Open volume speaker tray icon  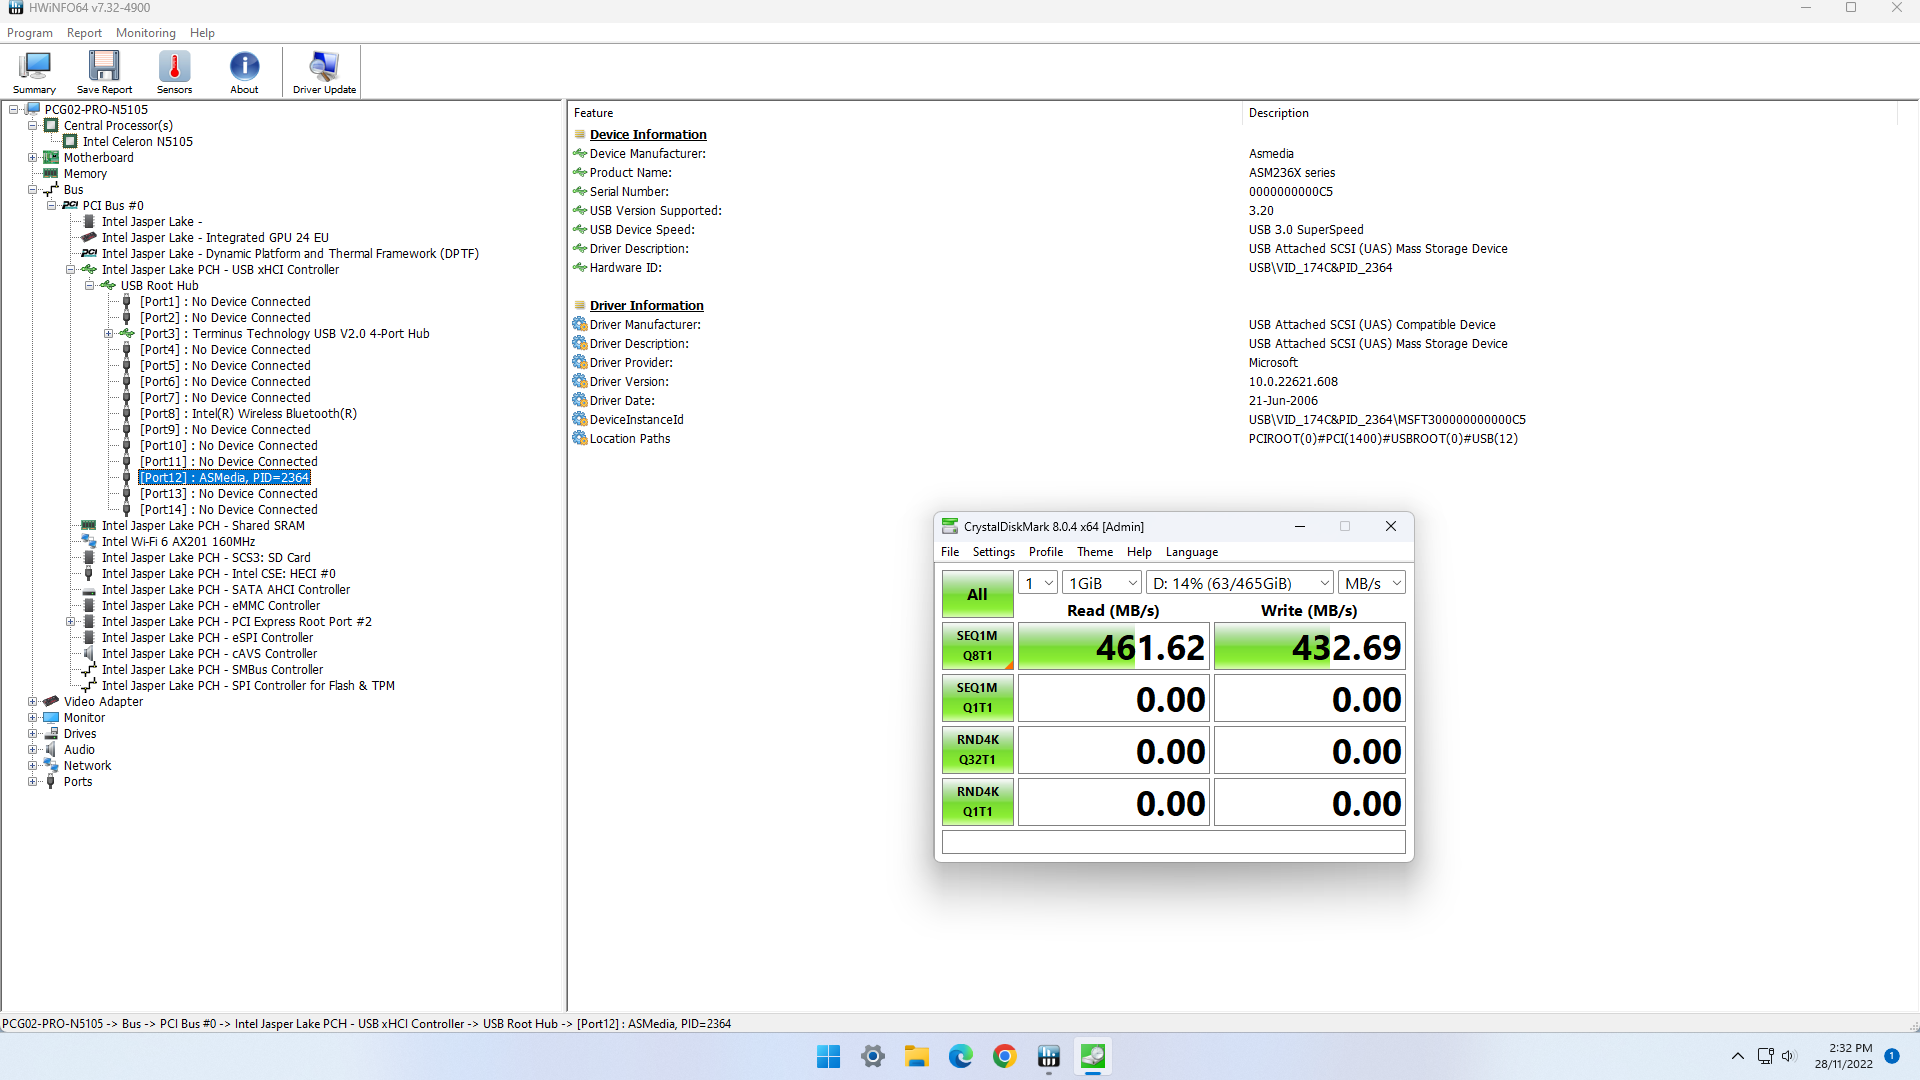[1789, 1056]
